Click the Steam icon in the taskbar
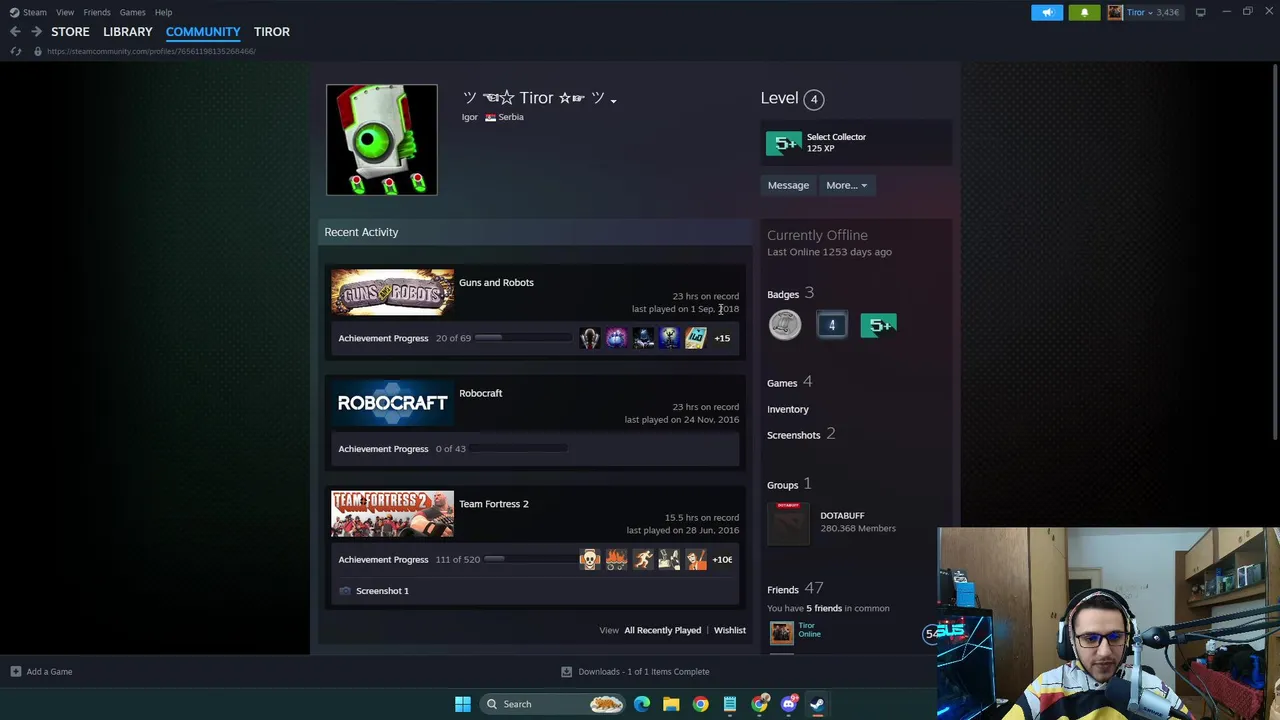Screen dimensions: 1280x720 point(817,704)
